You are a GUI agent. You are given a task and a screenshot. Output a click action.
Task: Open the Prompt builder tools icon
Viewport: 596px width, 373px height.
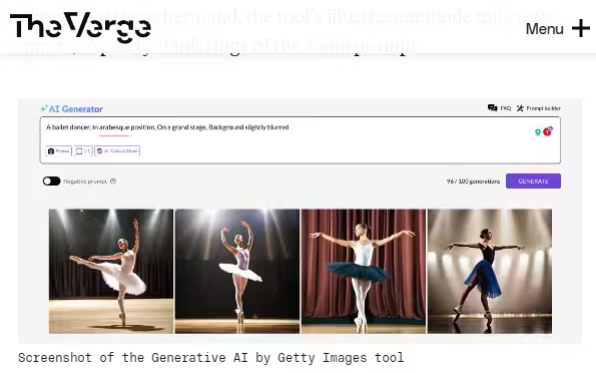point(520,108)
